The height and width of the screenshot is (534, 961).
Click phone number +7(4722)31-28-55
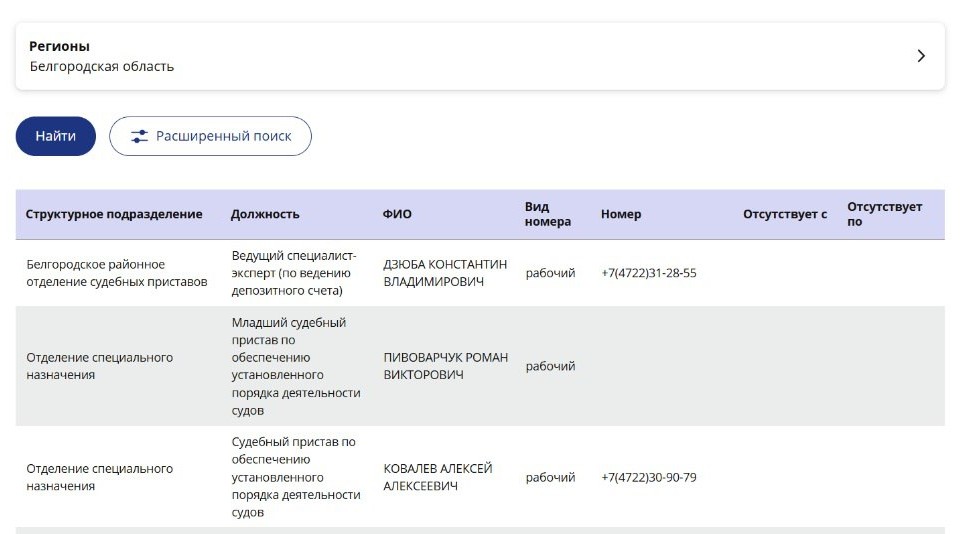click(x=648, y=273)
